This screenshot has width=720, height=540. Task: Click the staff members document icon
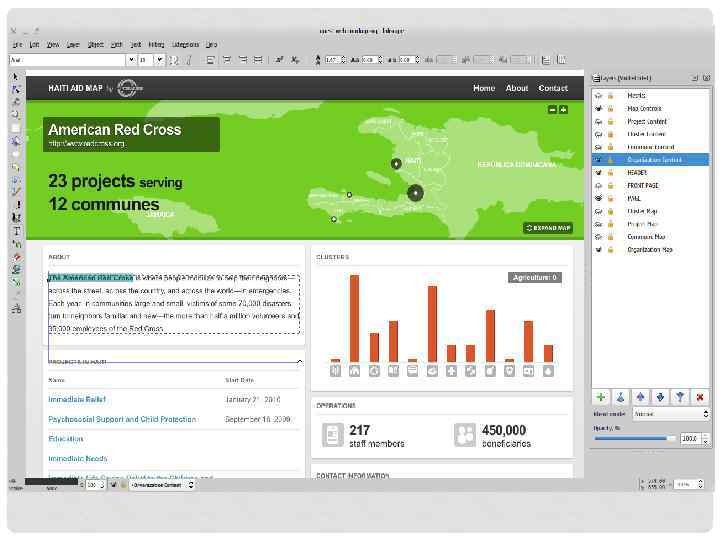click(332, 435)
